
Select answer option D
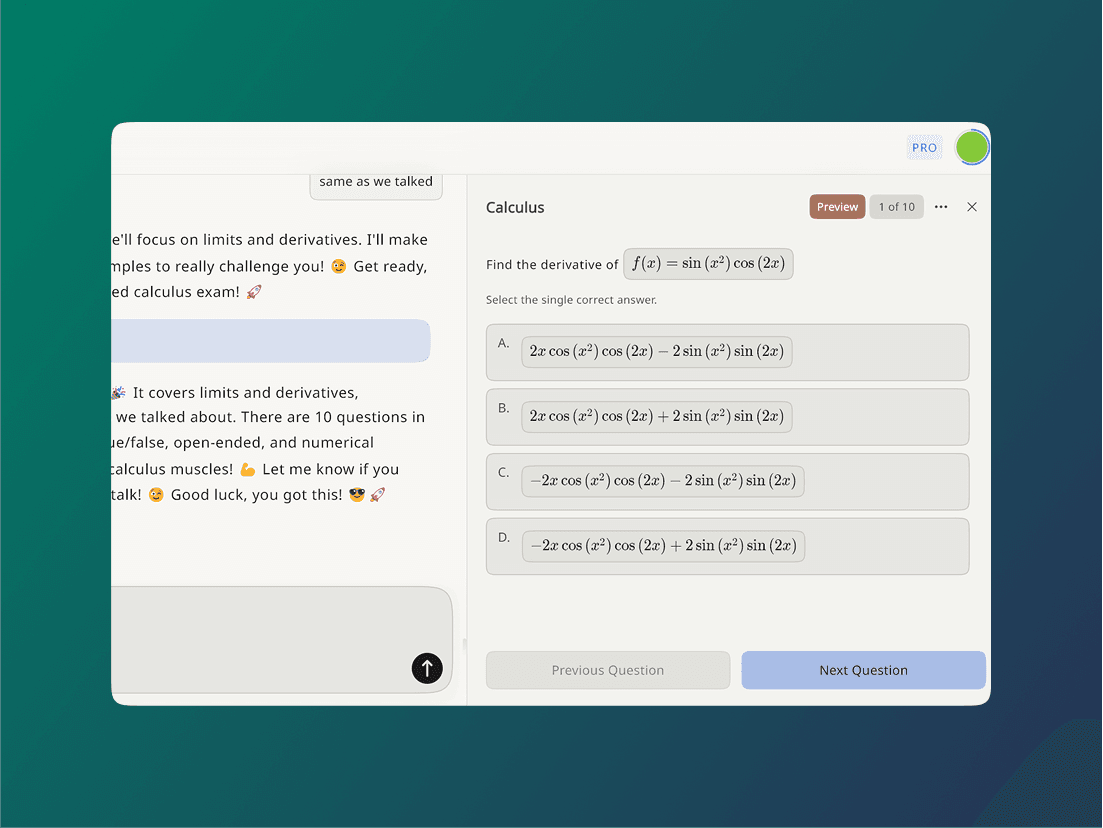[x=727, y=546]
